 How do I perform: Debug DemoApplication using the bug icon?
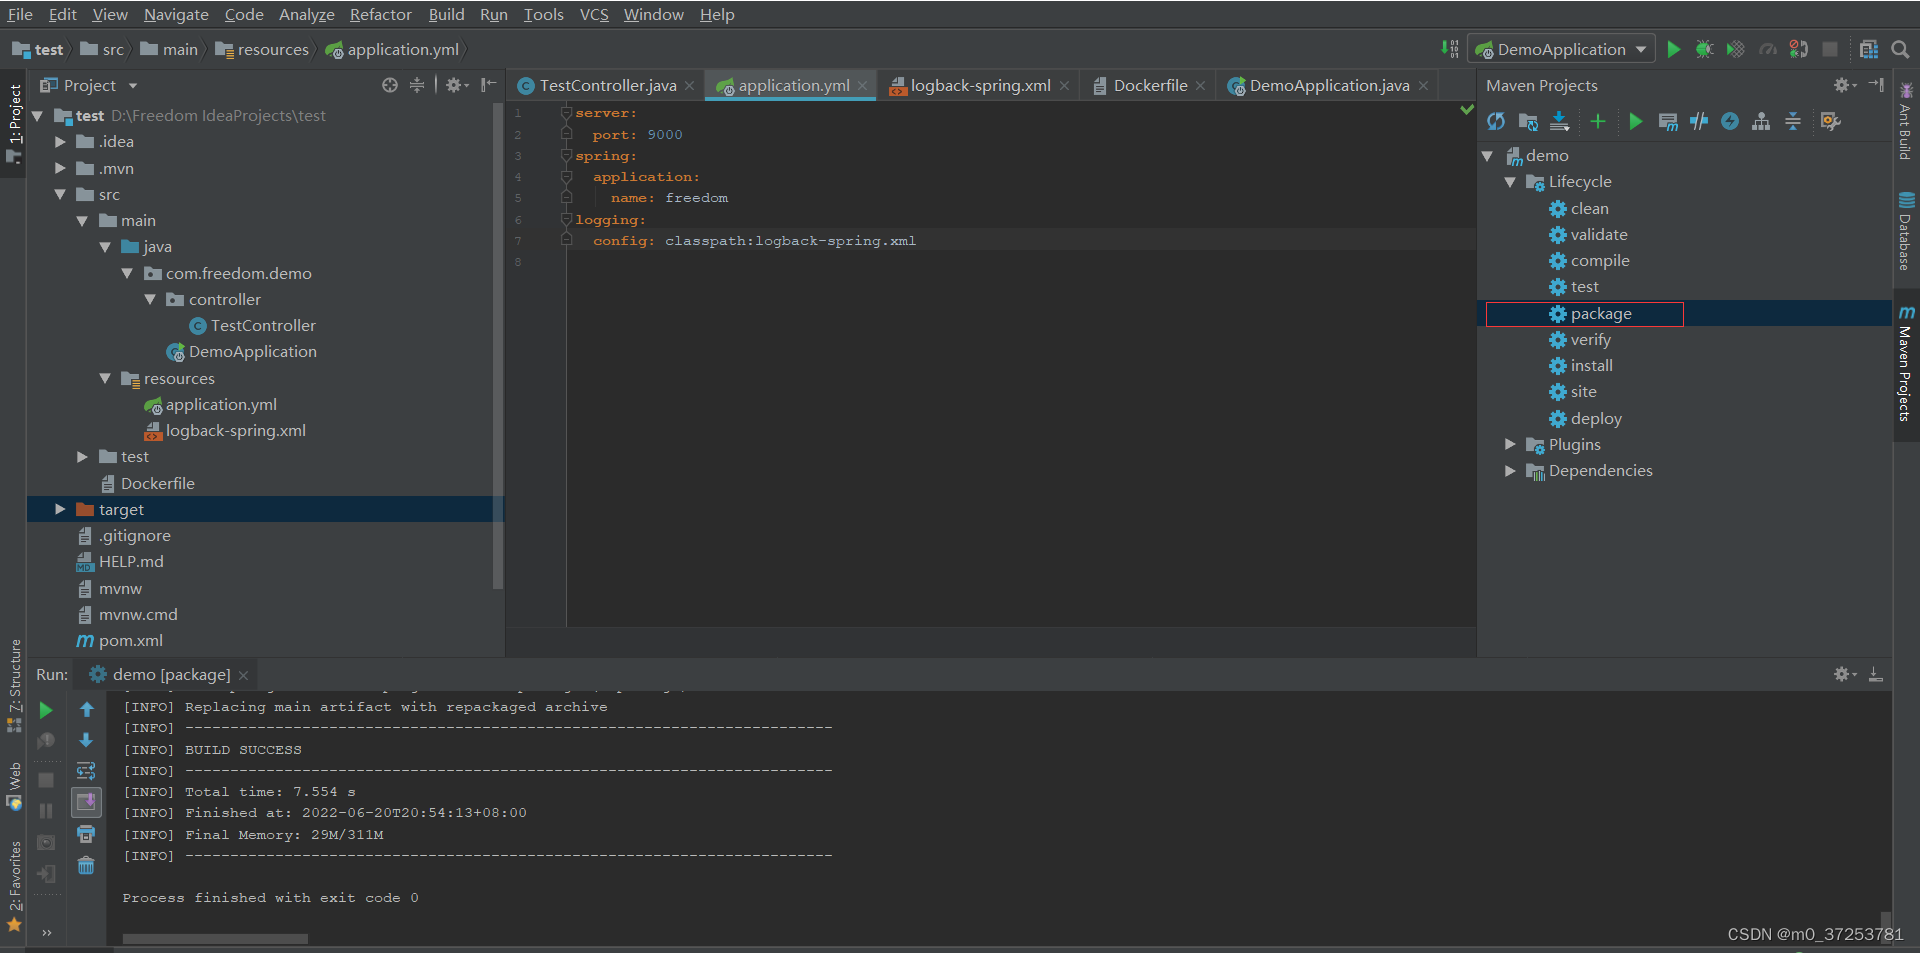(1705, 48)
